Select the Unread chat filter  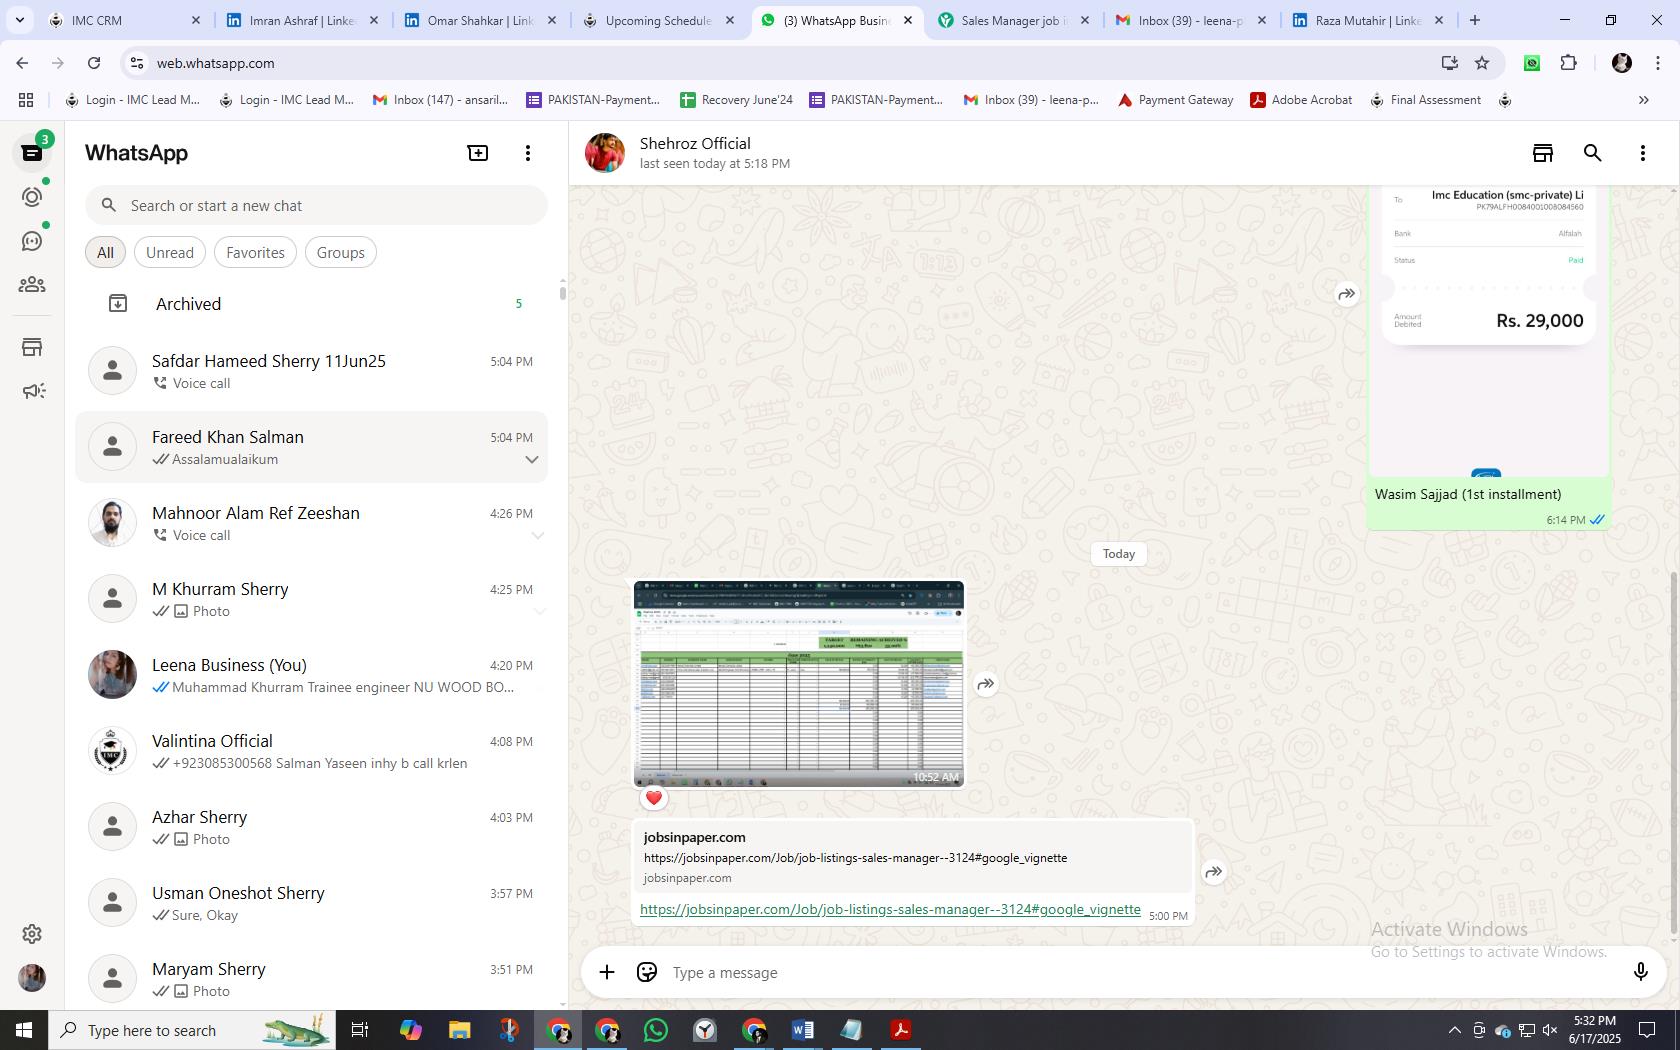click(170, 252)
